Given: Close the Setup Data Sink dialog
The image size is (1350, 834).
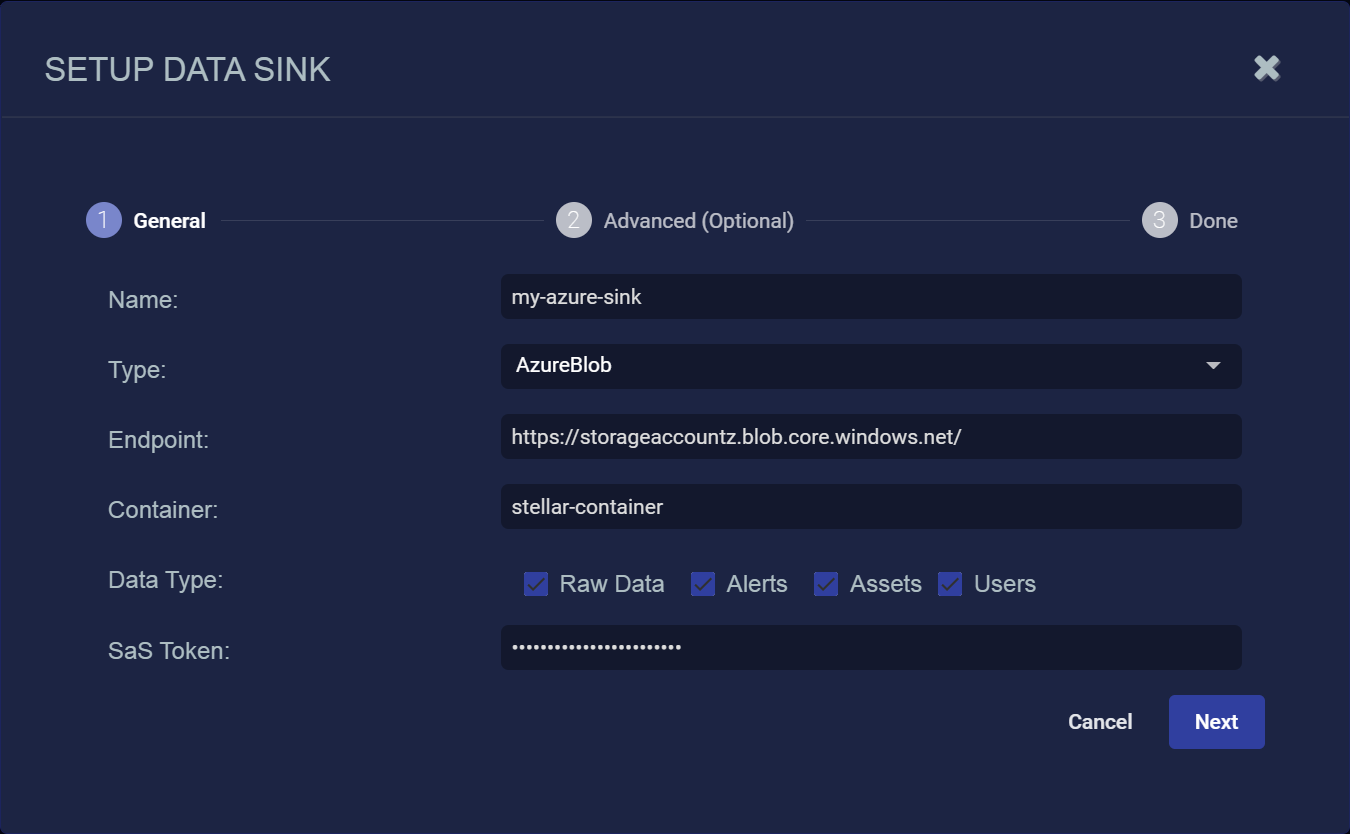Looking at the screenshot, I should click(x=1267, y=68).
